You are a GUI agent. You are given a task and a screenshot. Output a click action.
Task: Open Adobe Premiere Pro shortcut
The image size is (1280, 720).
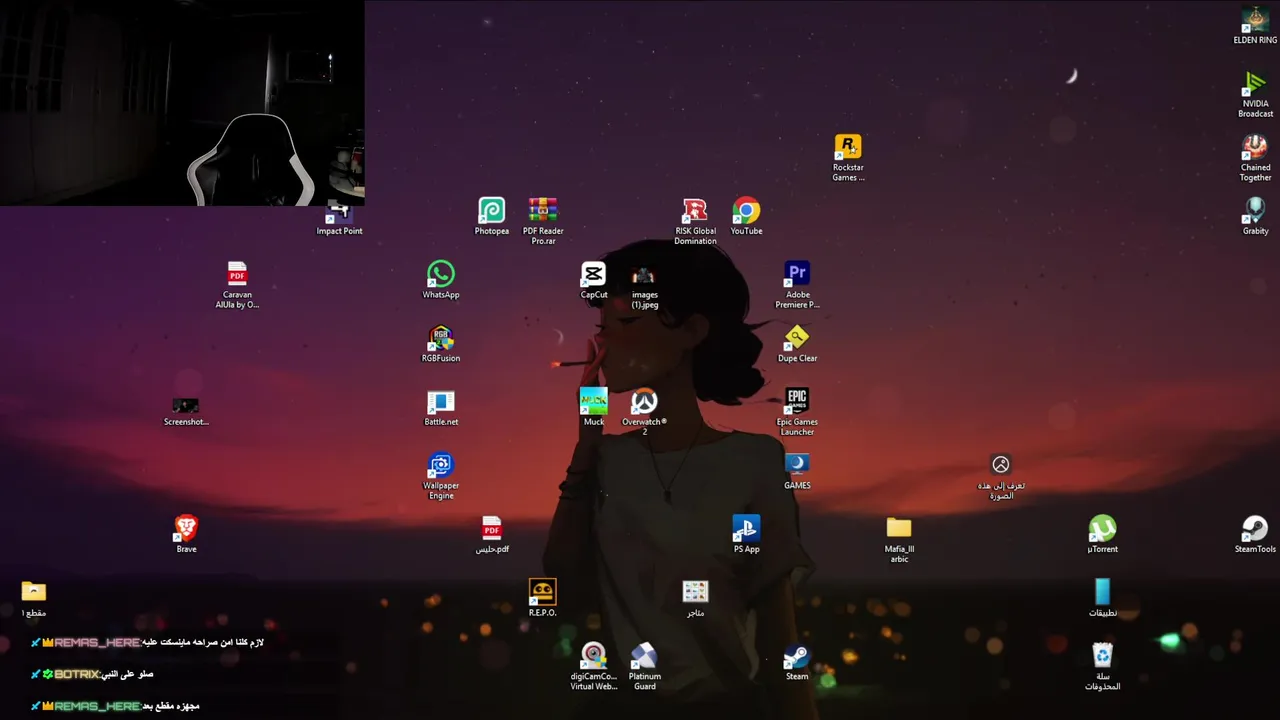[797, 285]
